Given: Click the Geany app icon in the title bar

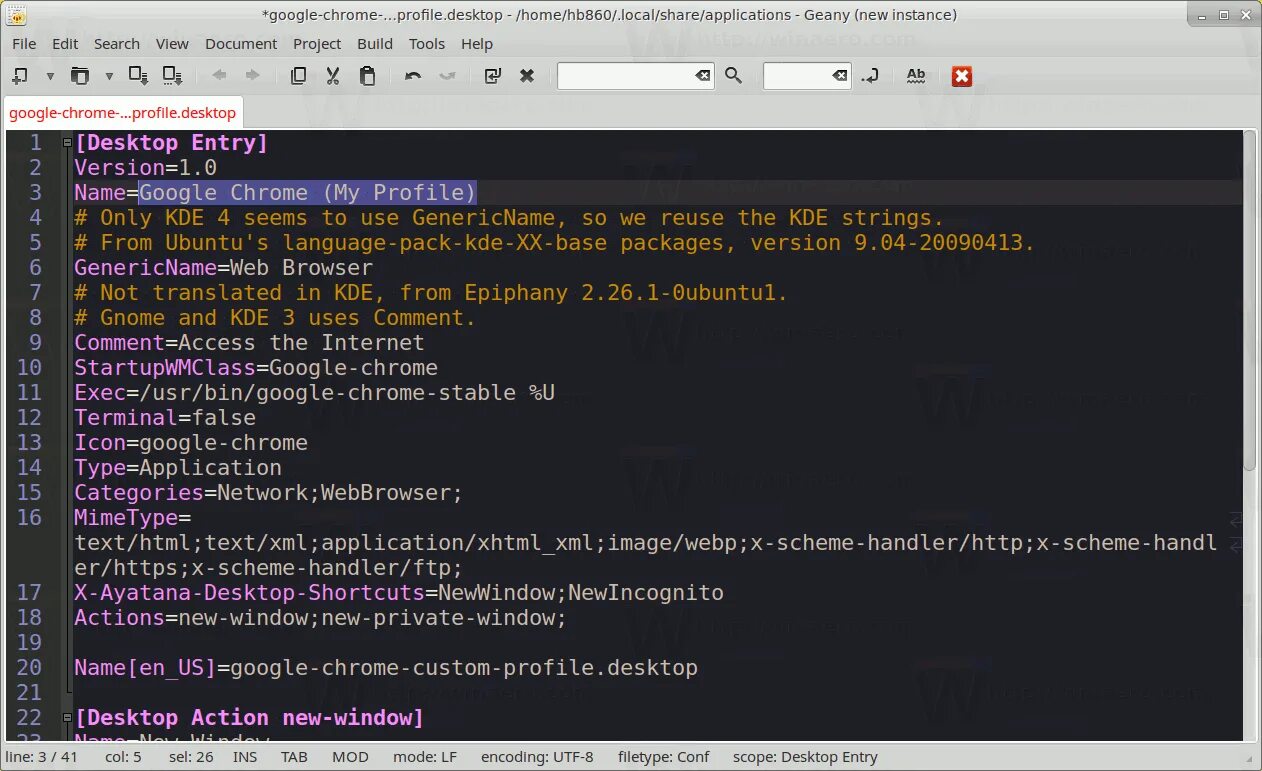Looking at the screenshot, I should (16, 14).
